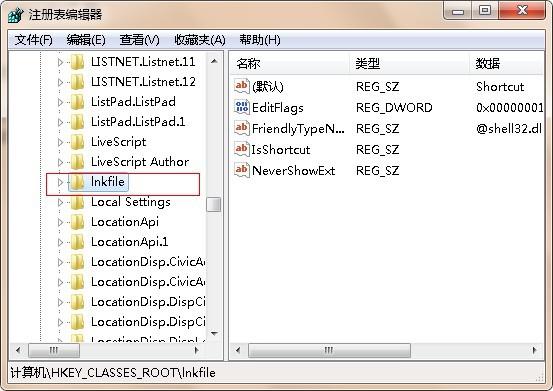
Task: Click tree pane scroll-down arrow
Action: coord(214,333)
